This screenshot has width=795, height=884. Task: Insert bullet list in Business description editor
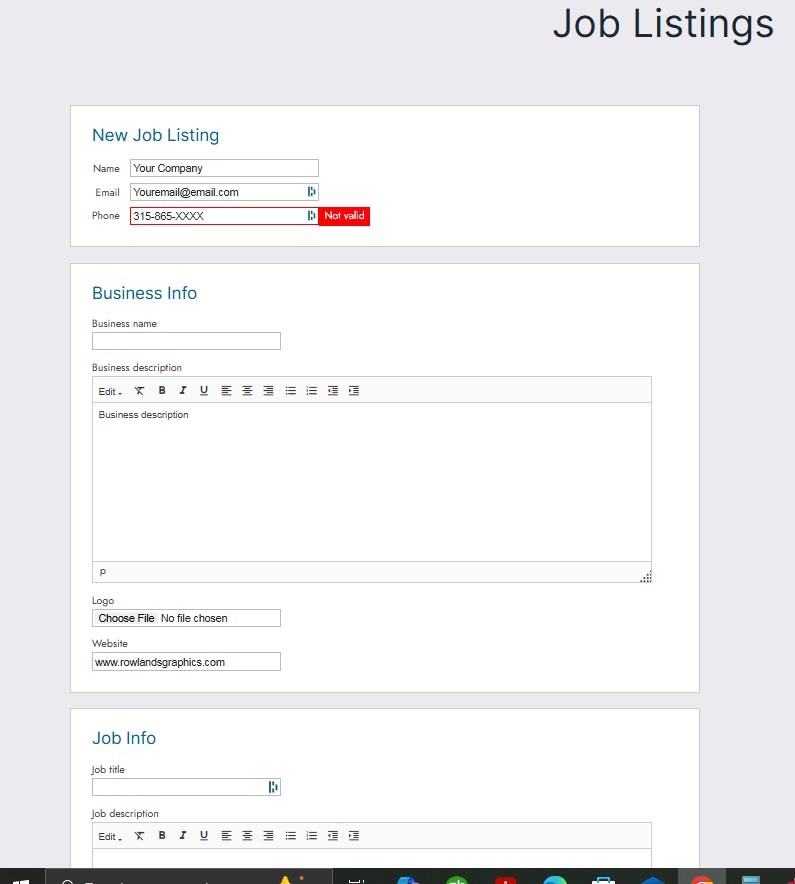coord(290,391)
